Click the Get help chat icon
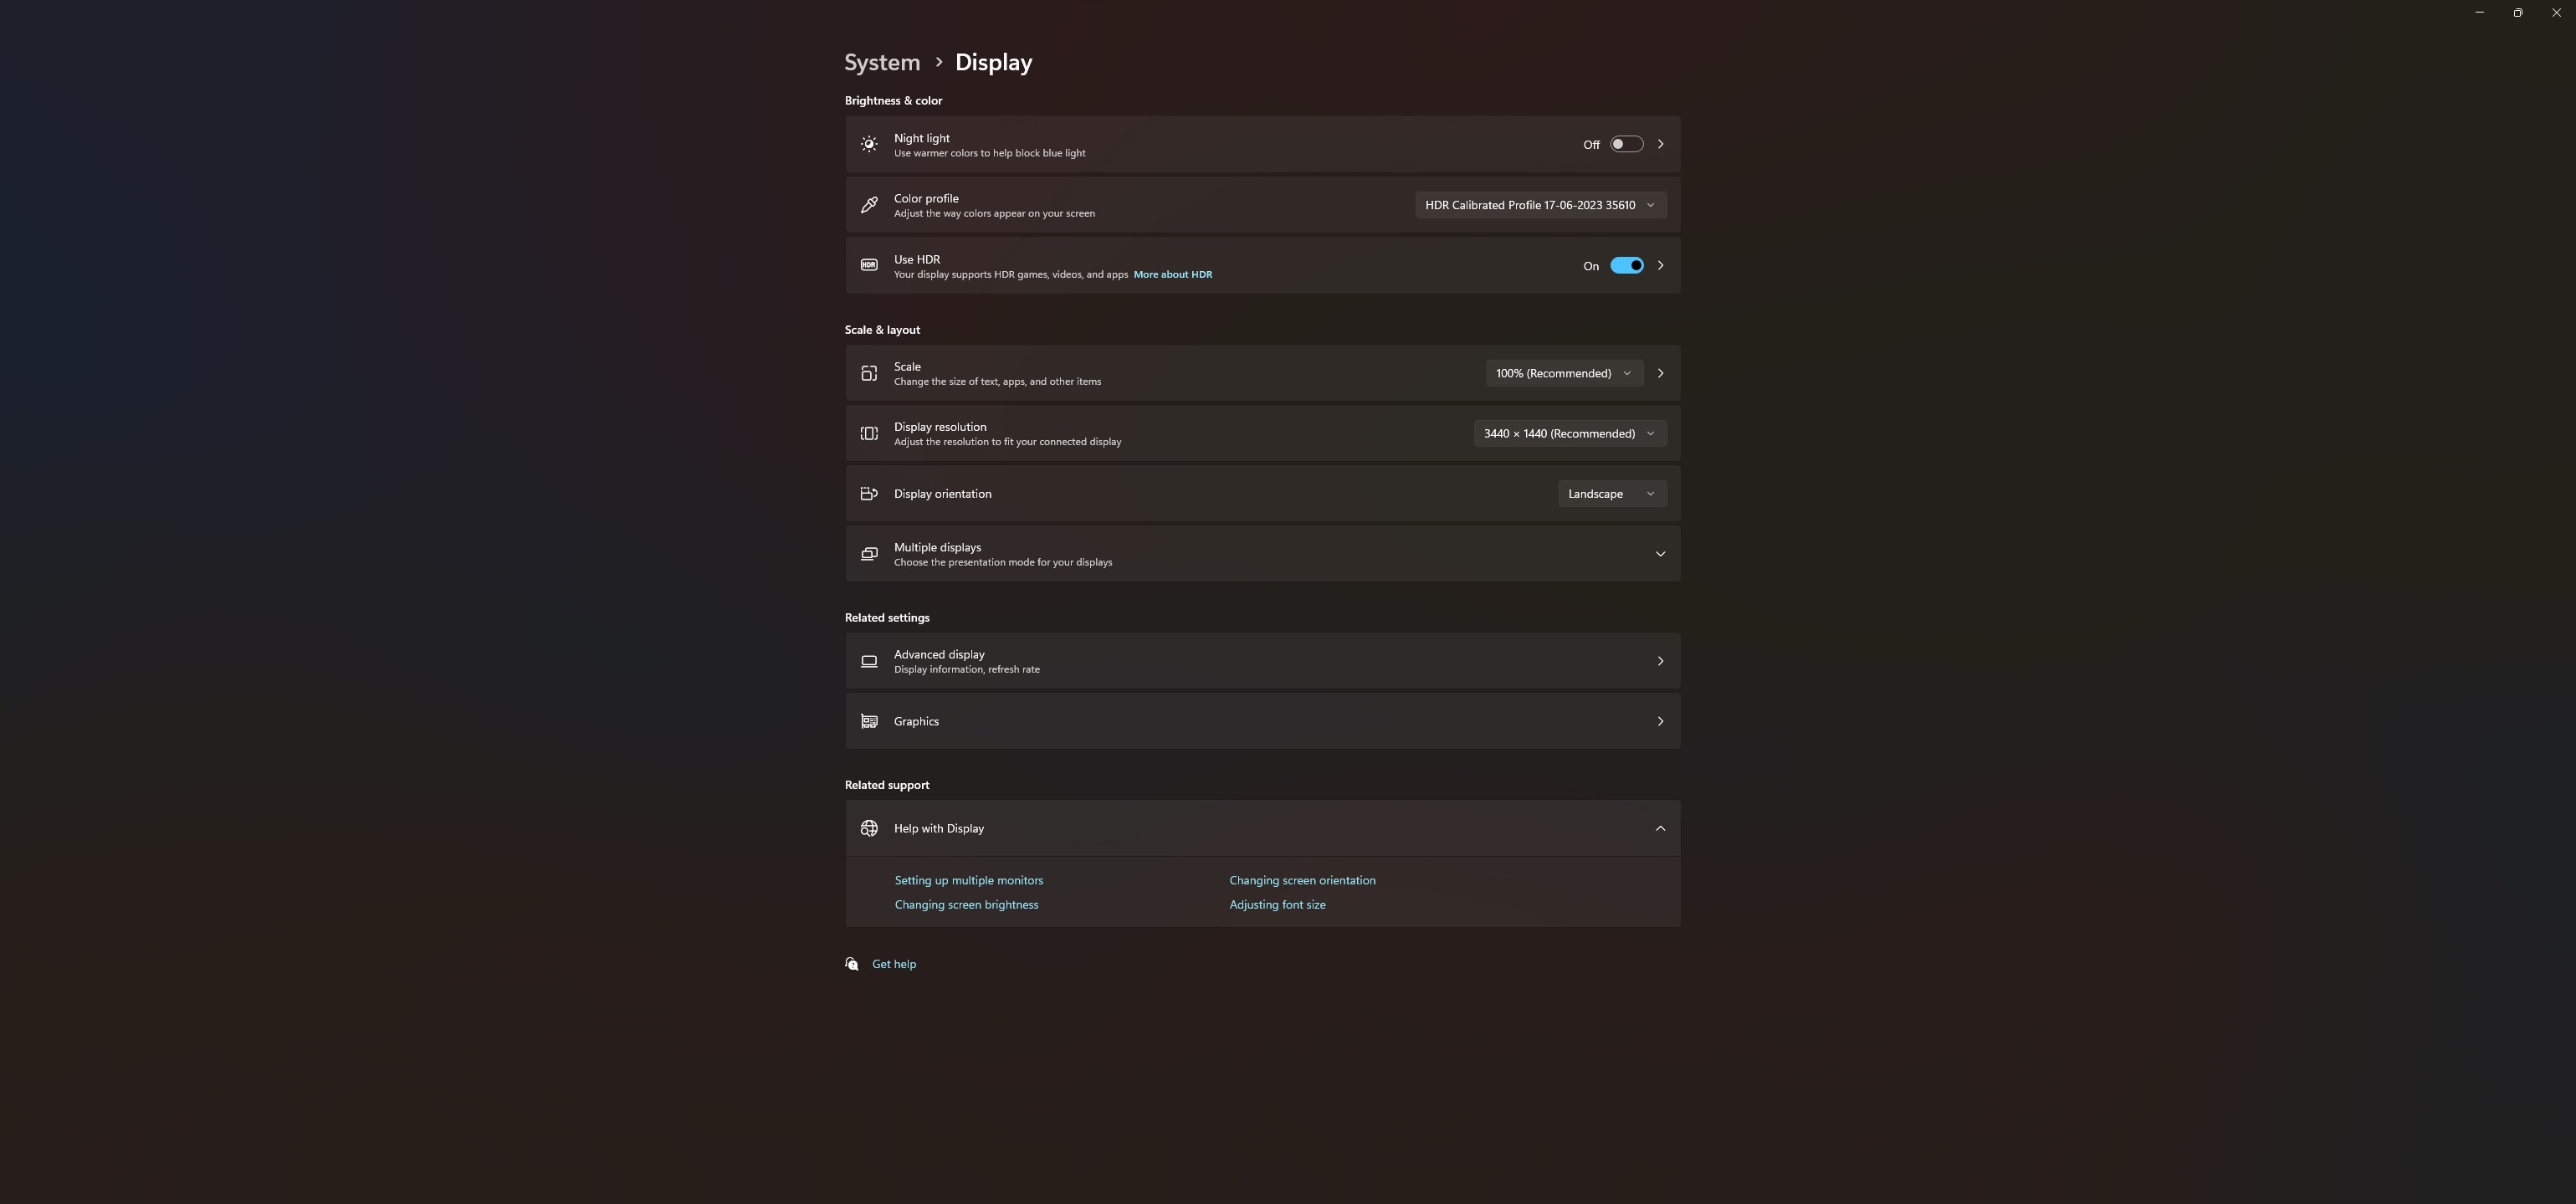The height and width of the screenshot is (1204, 2576). click(x=852, y=964)
